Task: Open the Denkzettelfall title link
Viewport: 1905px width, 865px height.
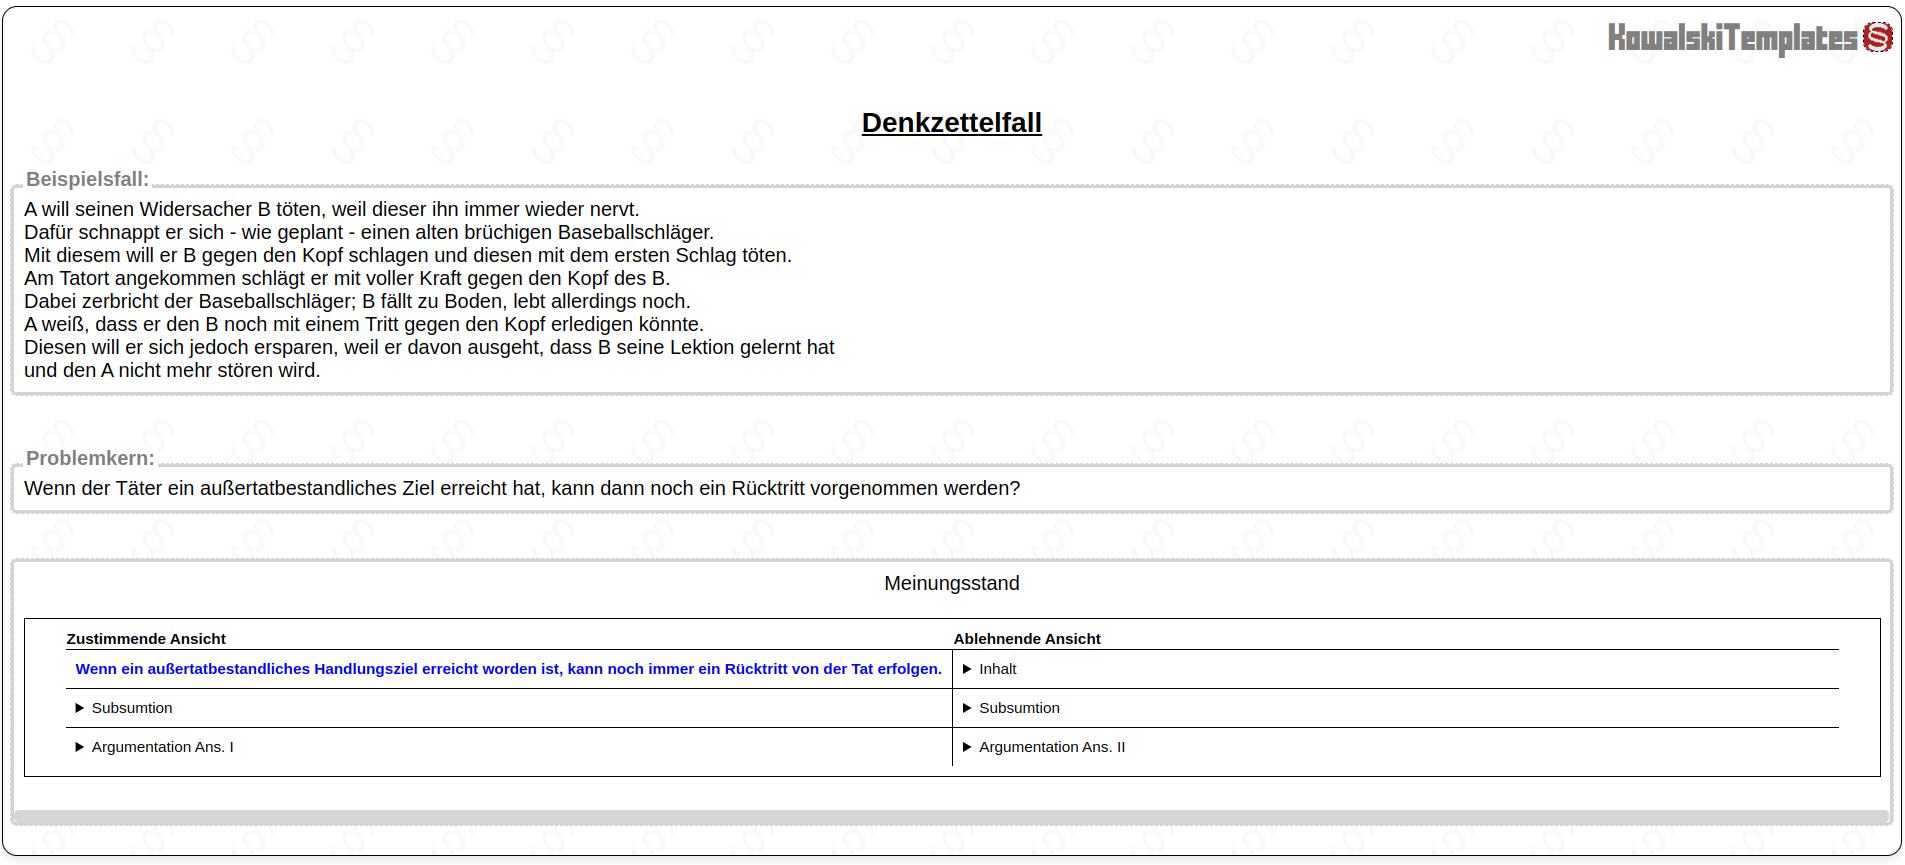Action: (951, 122)
